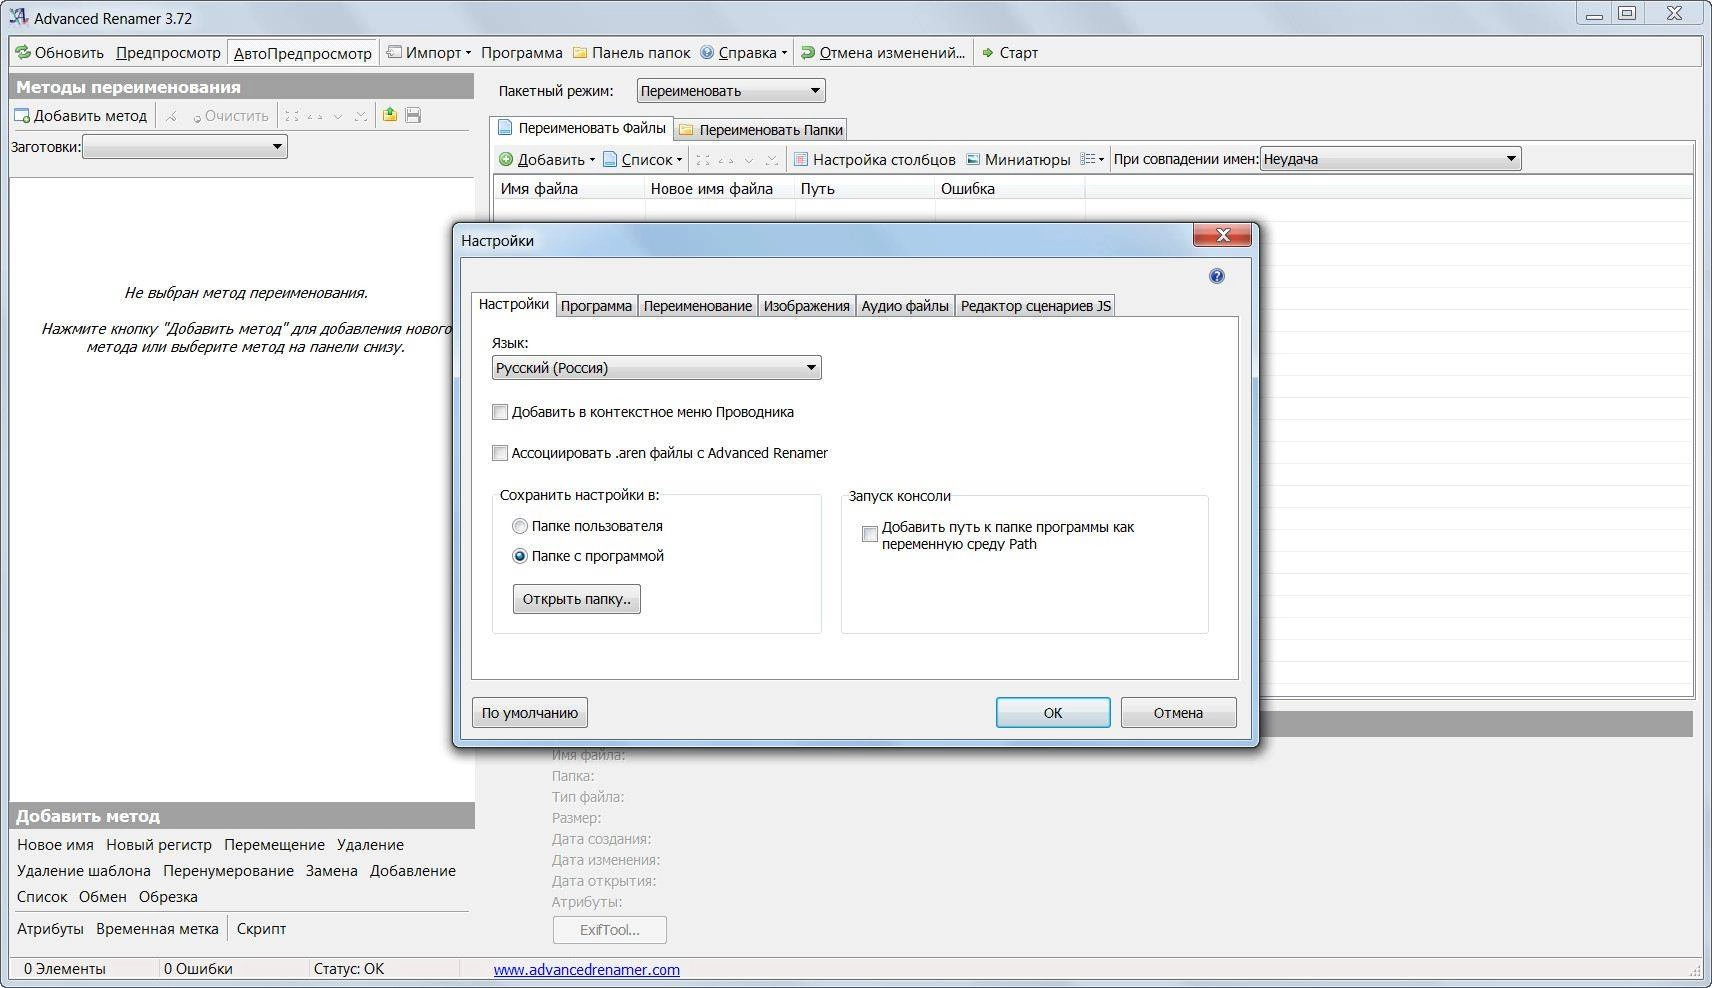Add the Атрибуты method
This screenshot has height=988, width=1712.
[50, 929]
